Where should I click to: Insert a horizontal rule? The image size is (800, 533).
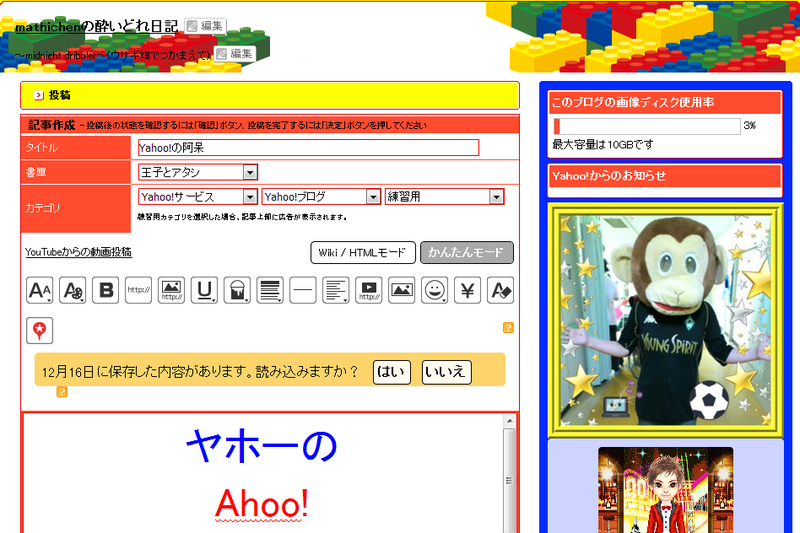tap(303, 290)
